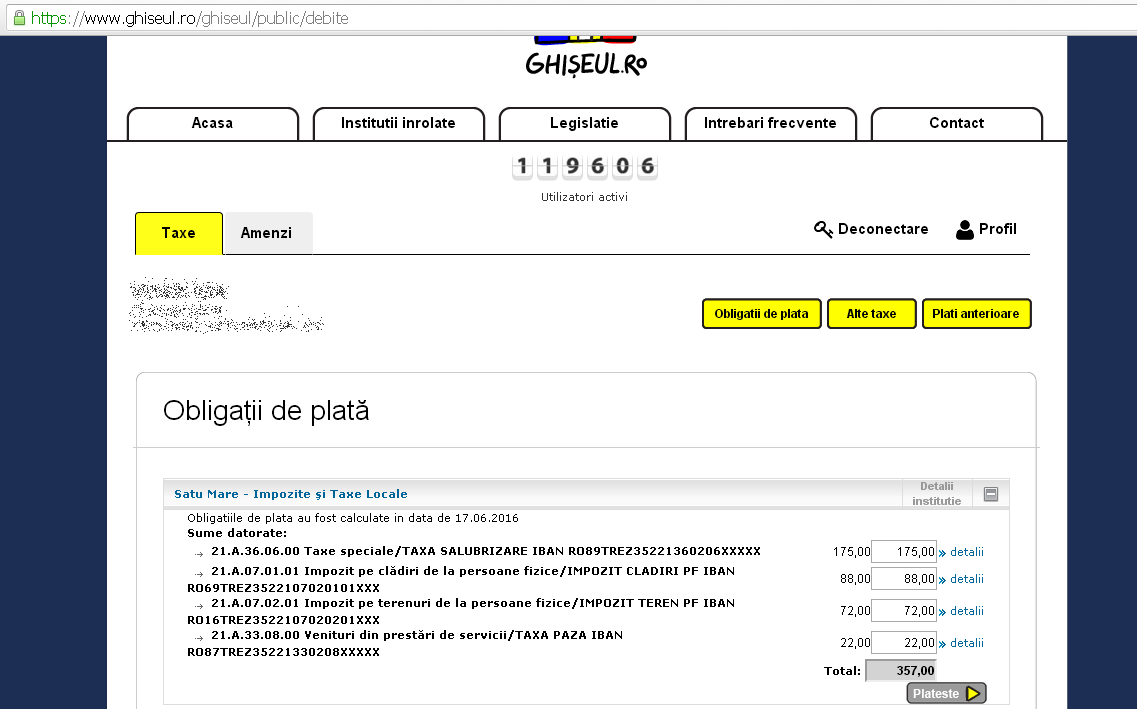Open Intrebari frecvente tab
The height and width of the screenshot is (709, 1137).
tap(770, 123)
